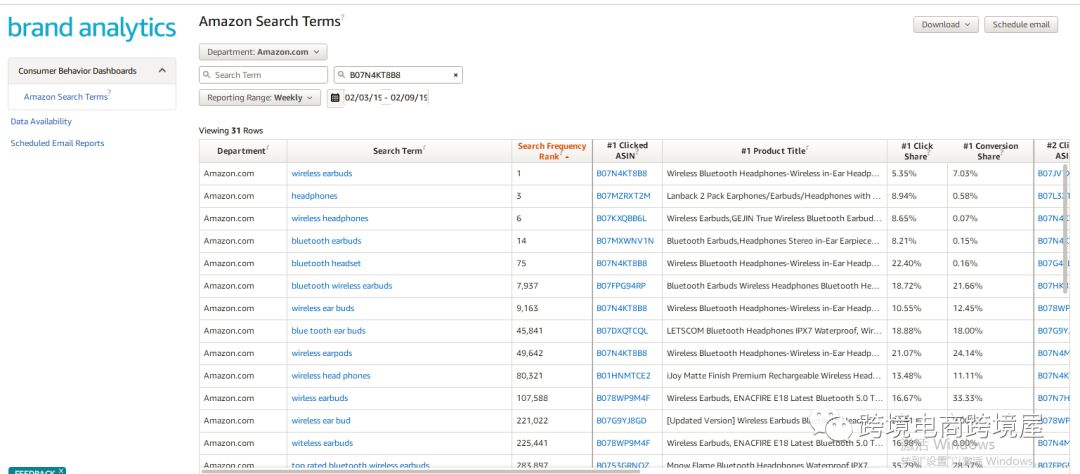Click the #1 Product Title column header

click(773, 151)
